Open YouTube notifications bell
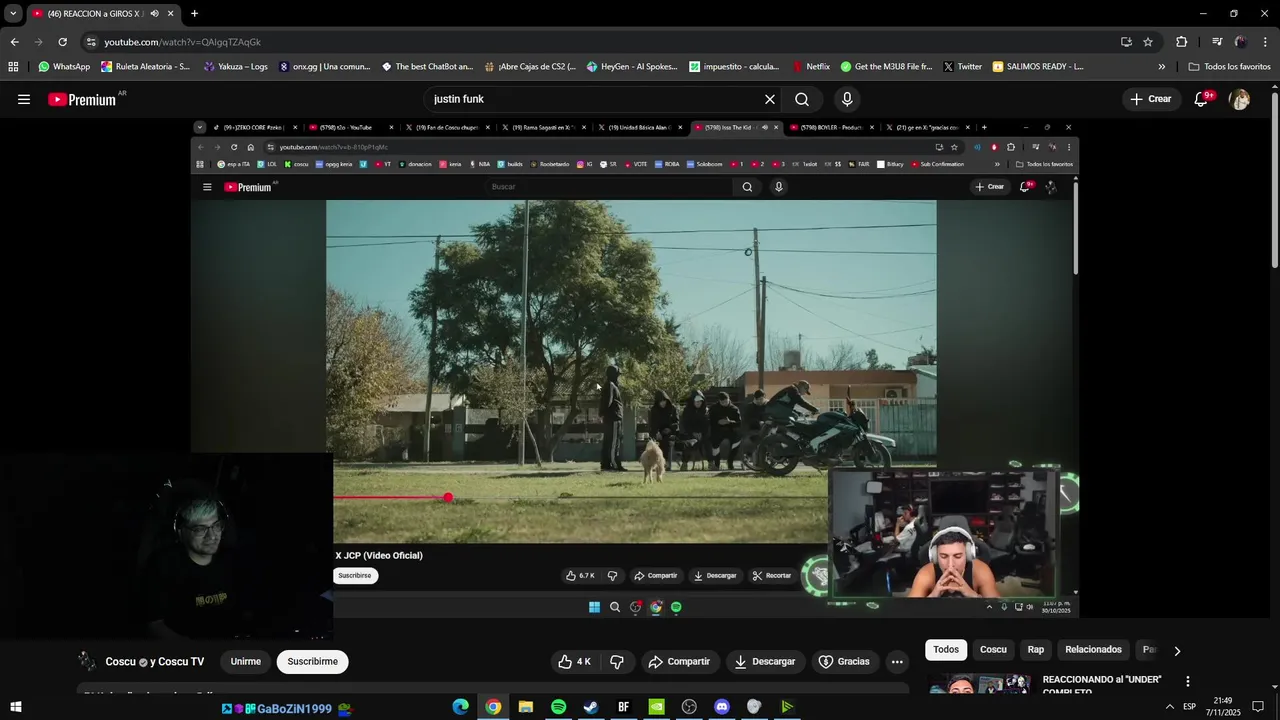Image resolution: width=1280 pixels, height=720 pixels. (1202, 99)
